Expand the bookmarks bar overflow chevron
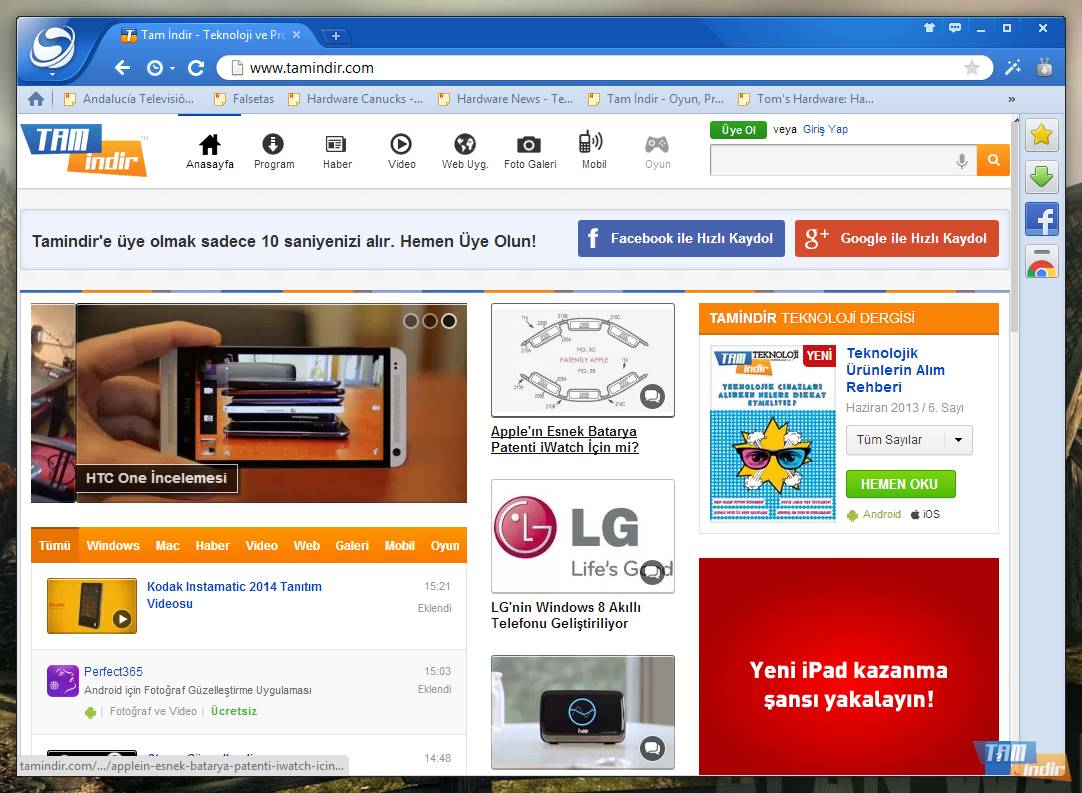 click(x=1011, y=99)
